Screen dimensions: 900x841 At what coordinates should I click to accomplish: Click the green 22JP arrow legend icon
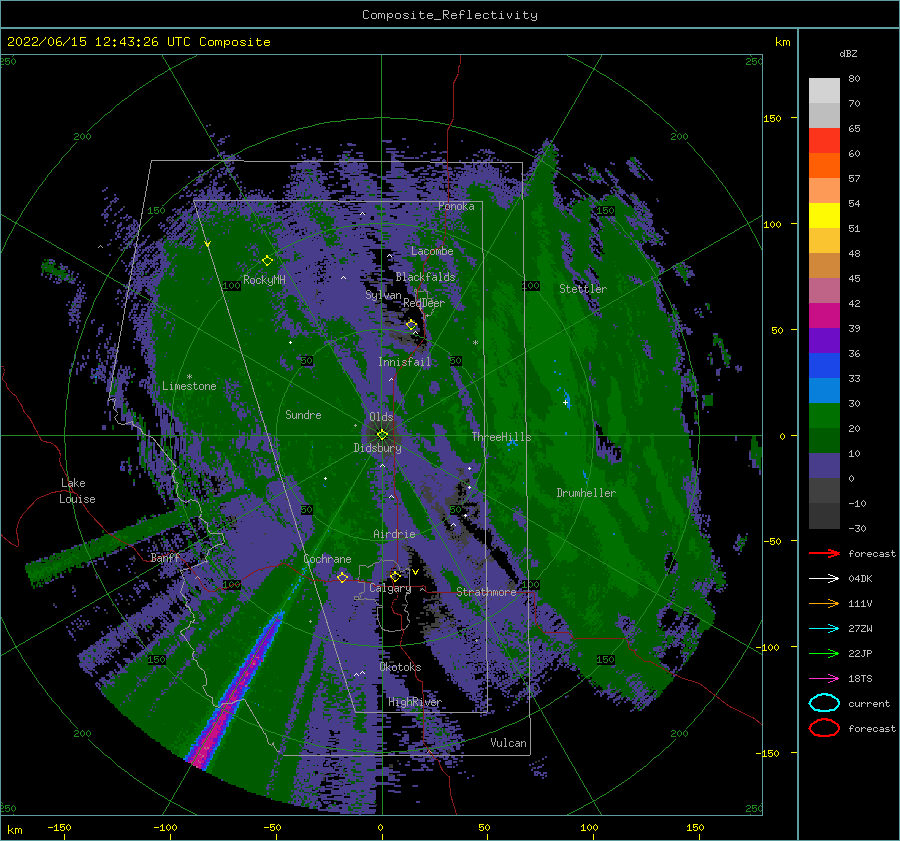click(824, 653)
